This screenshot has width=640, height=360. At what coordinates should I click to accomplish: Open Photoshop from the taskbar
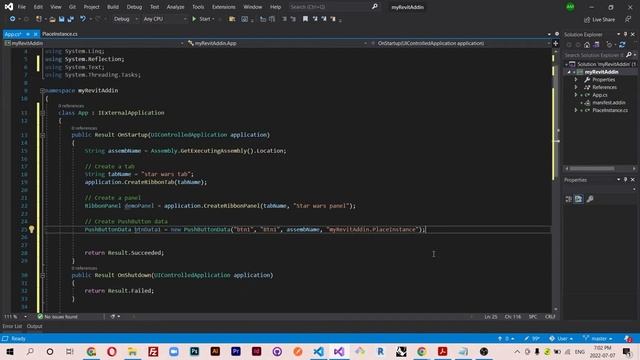click(x=194, y=351)
